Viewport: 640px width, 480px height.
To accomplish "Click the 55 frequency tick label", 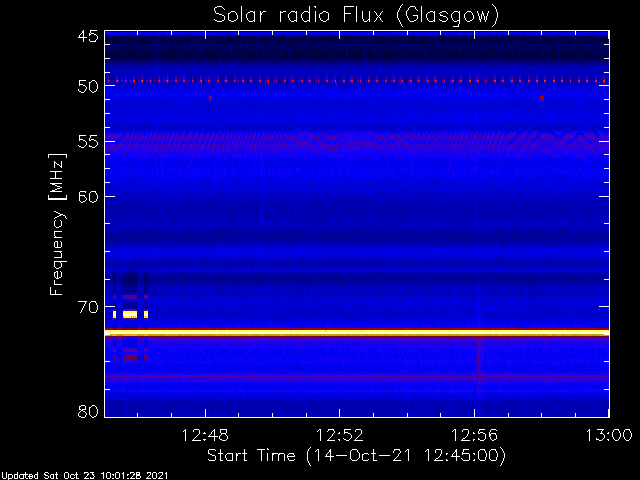I will (x=88, y=142).
